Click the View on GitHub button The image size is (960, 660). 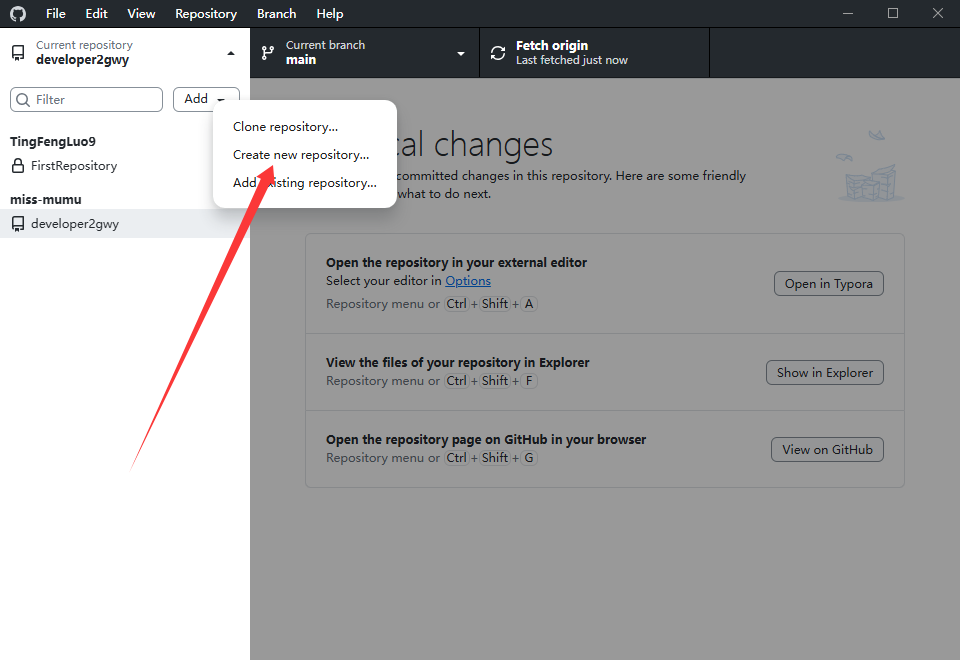tap(827, 450)
